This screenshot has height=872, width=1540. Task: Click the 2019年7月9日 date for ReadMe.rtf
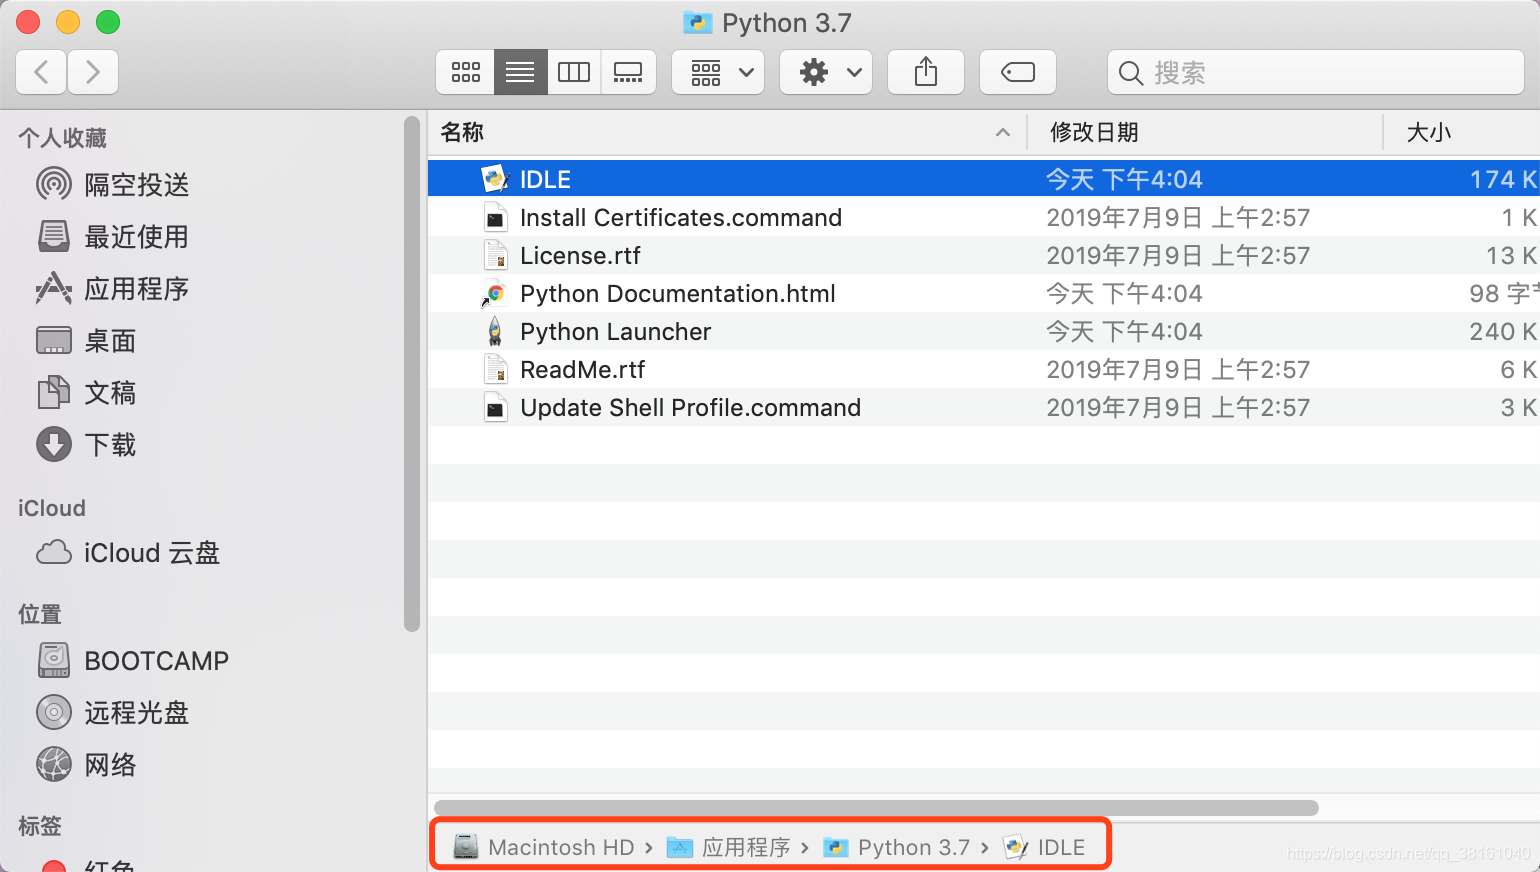click(1178, 369)
